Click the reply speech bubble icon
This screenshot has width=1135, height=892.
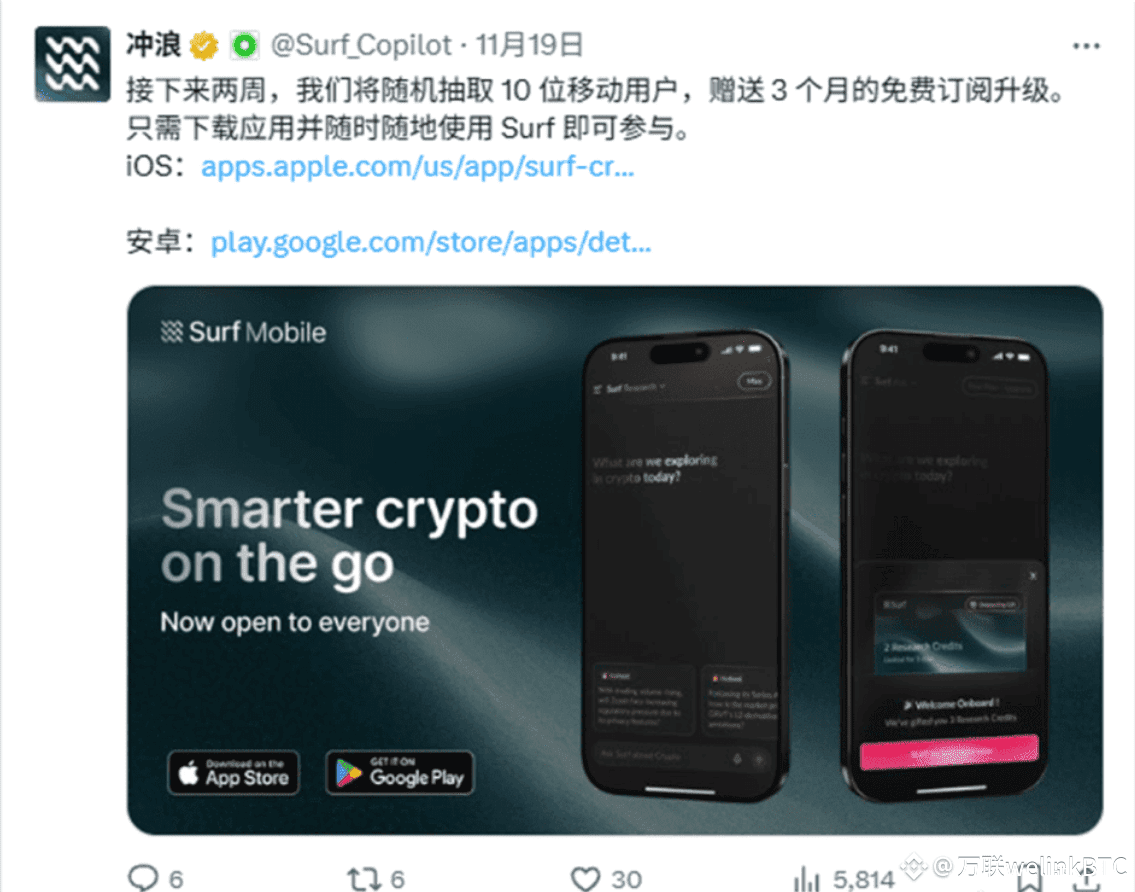point(143,878)
